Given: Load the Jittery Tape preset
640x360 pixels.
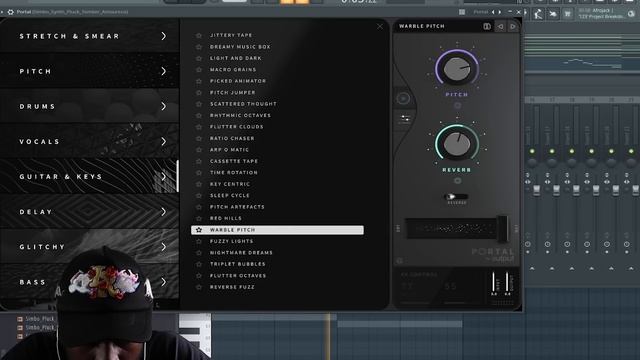Looking at the screenshot, I should 231,36.
